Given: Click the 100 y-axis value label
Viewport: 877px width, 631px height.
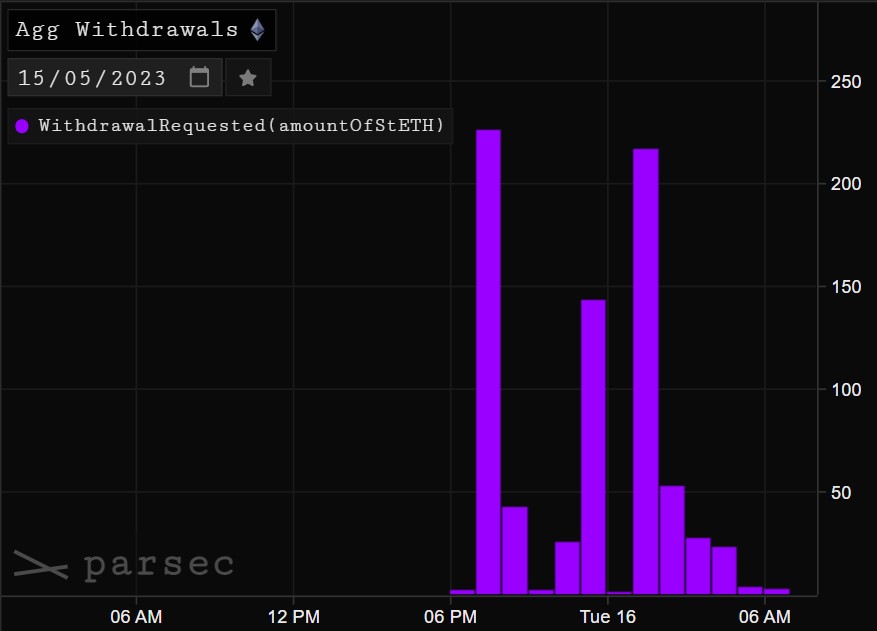Looking at the screenshot, I should coord(846,389).
